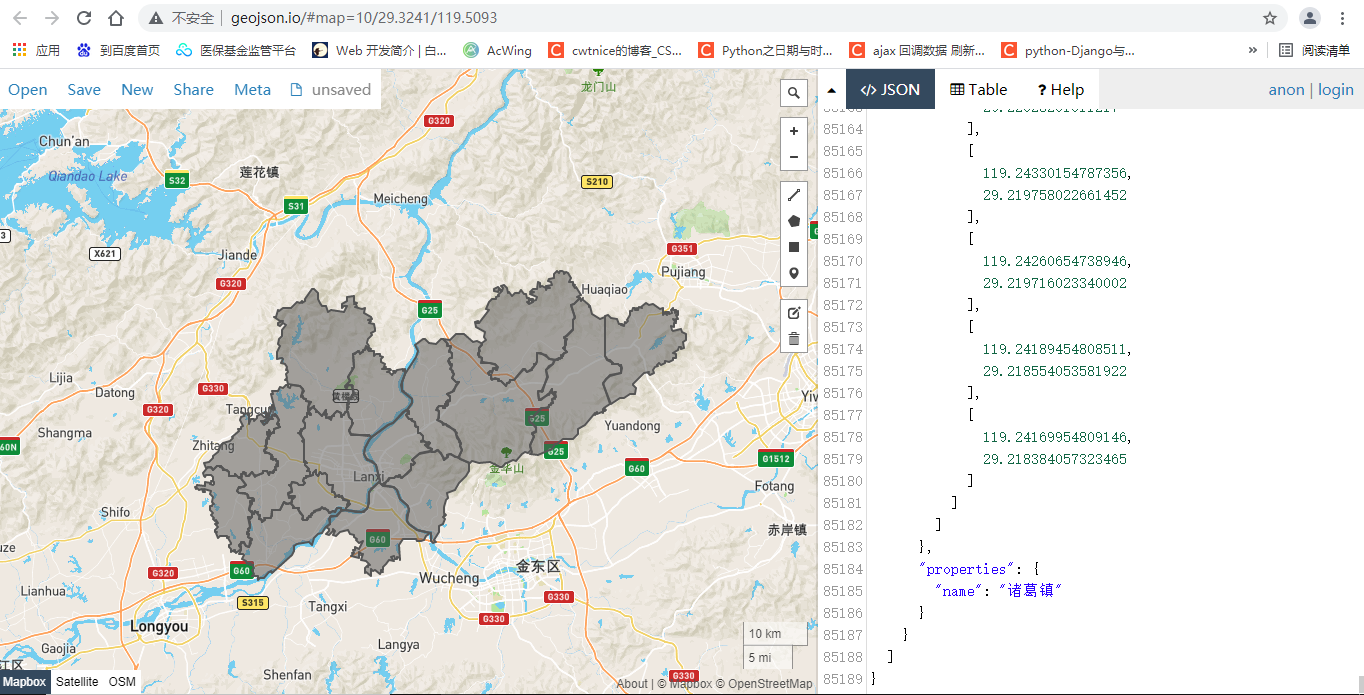
Task: Click the Pujiang label on map
Action: 684,272
